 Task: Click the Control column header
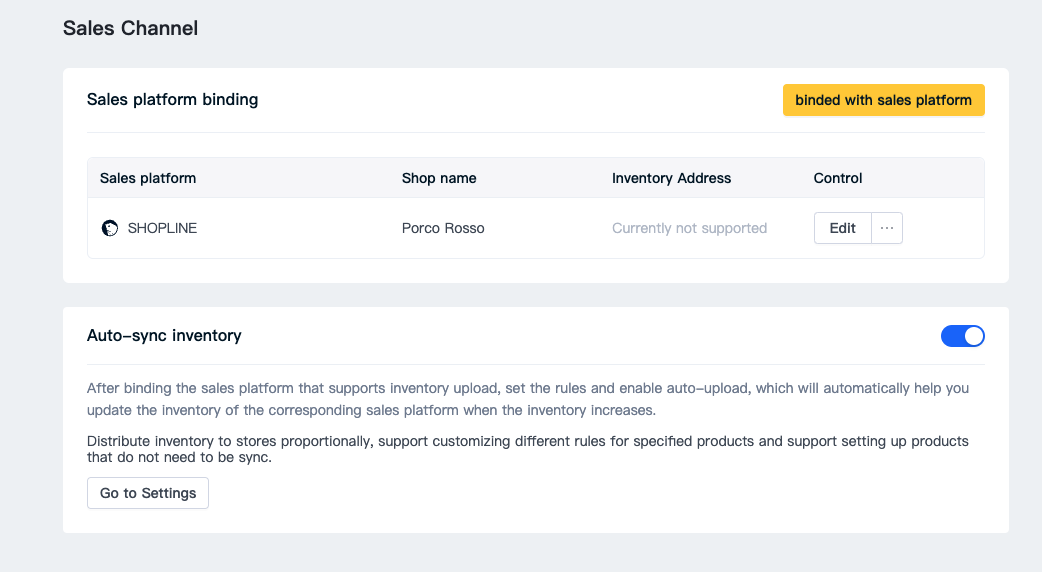point(837,178)
